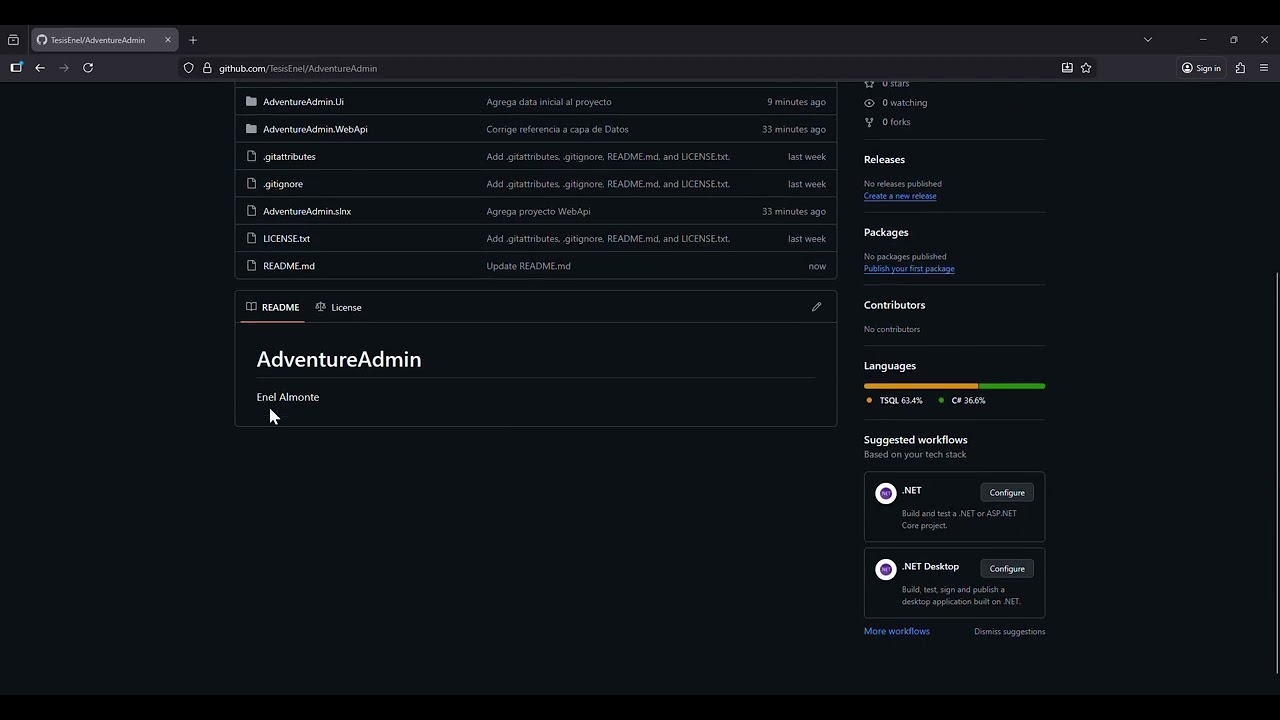Click More workflows link
This screenshot has width=1280, height=720.
897,631
